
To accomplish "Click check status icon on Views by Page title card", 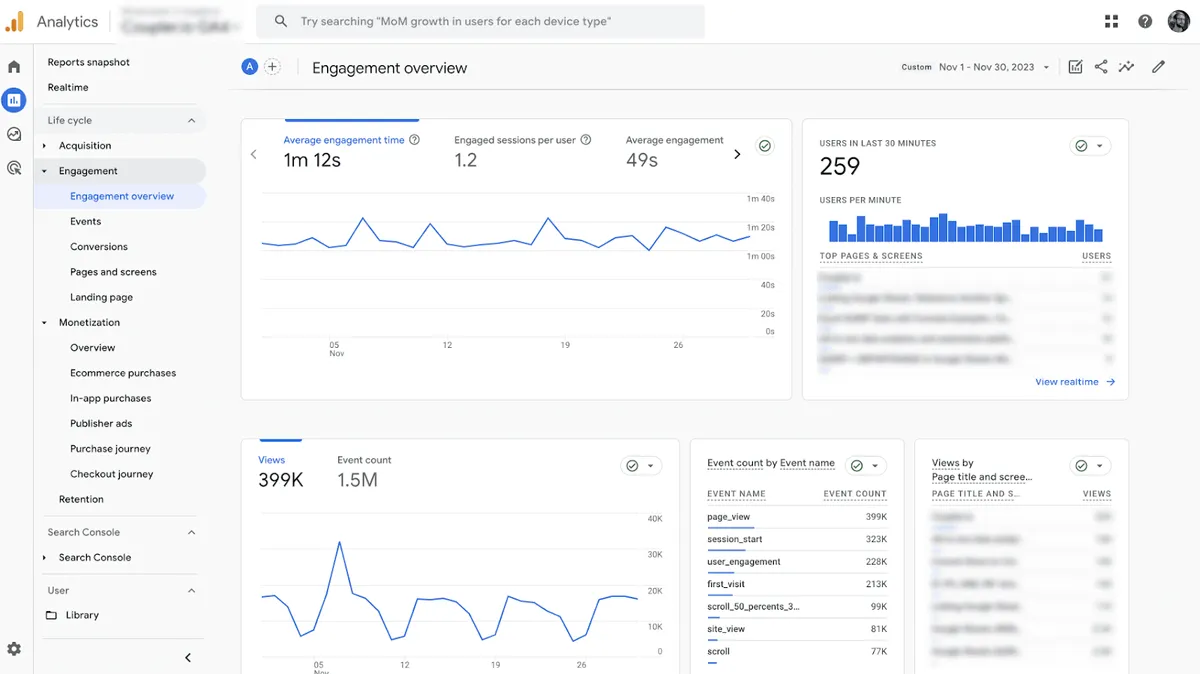I will click(1081, 466).
